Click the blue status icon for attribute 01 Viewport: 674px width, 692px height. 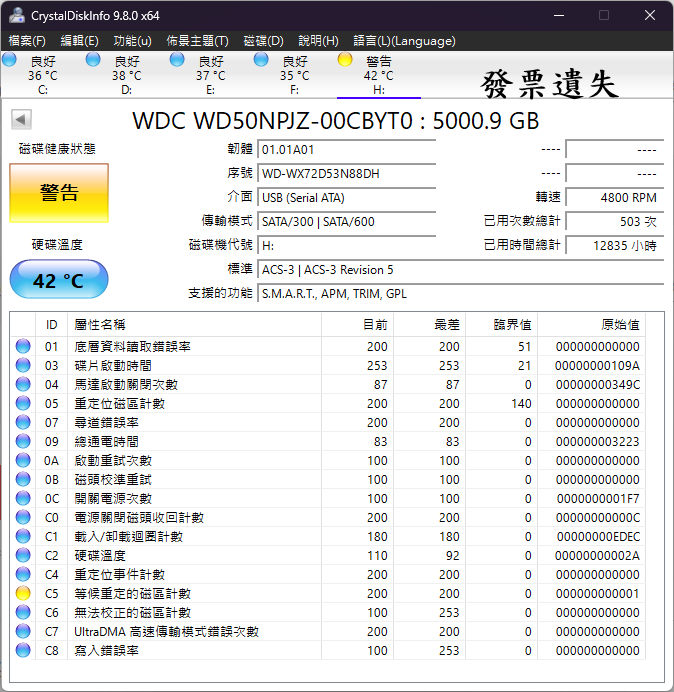click(23, 346)
